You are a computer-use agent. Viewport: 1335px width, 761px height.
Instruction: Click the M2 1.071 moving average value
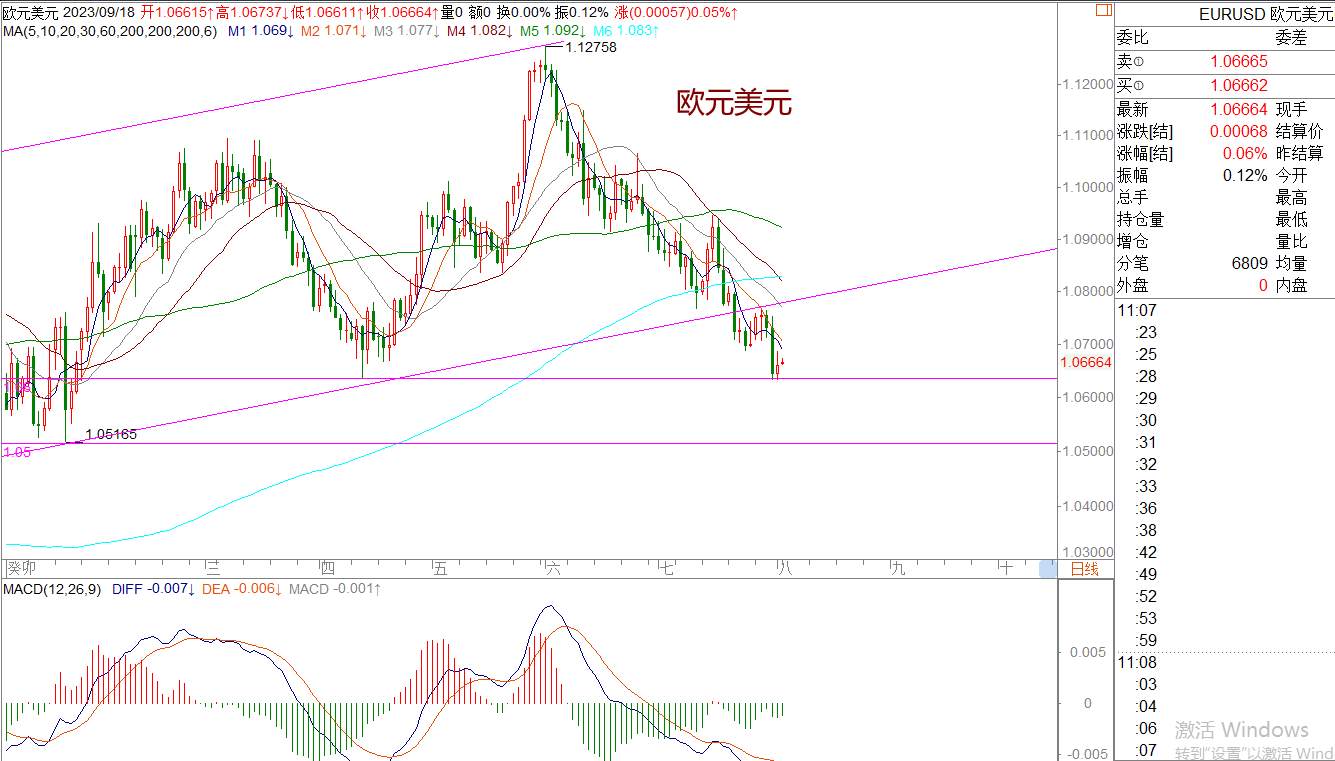coord(334,32)
